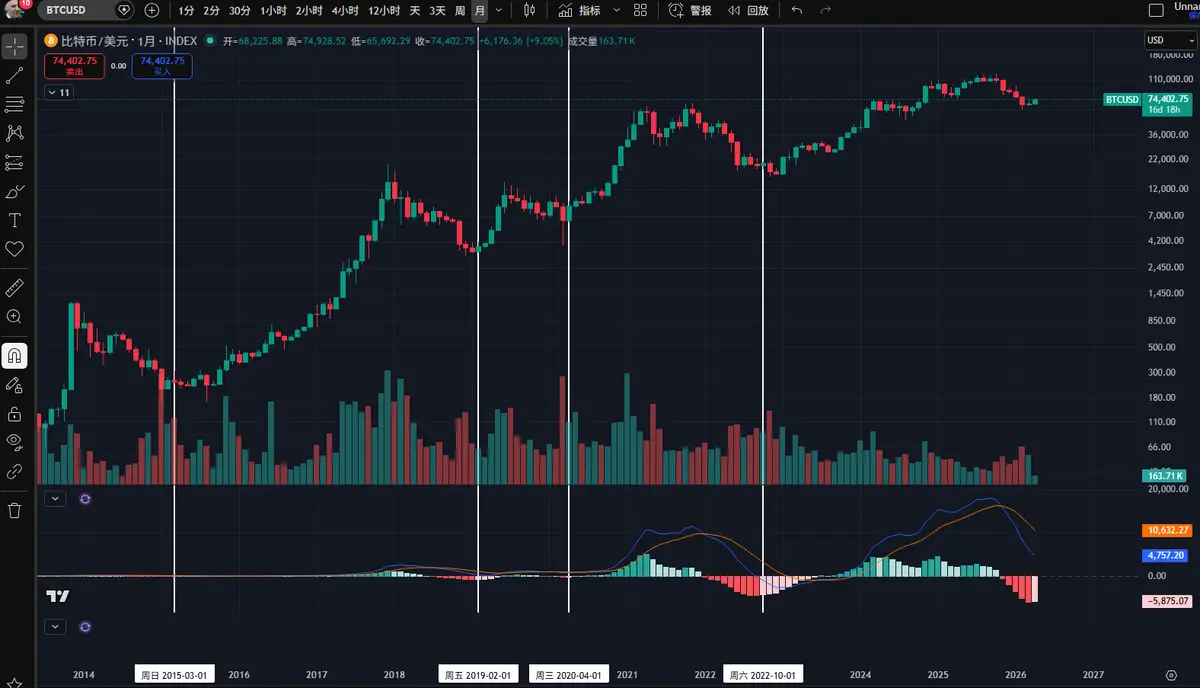The height and width of the screenshot is (688, 1200).
Task: Select the zoom-in magnifier tool
Action: click(x=15, y=316)
